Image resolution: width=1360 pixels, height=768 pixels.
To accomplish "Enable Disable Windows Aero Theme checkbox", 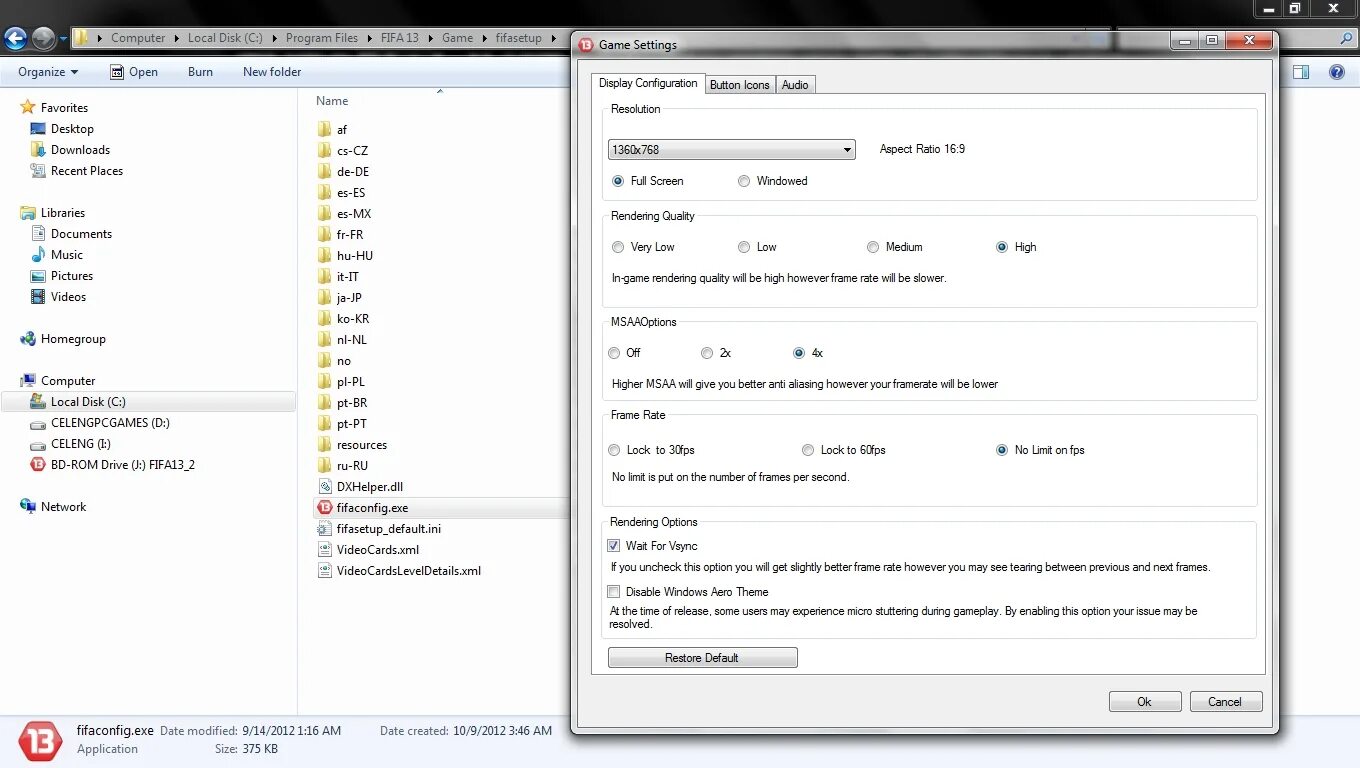I will pos(614,592).
